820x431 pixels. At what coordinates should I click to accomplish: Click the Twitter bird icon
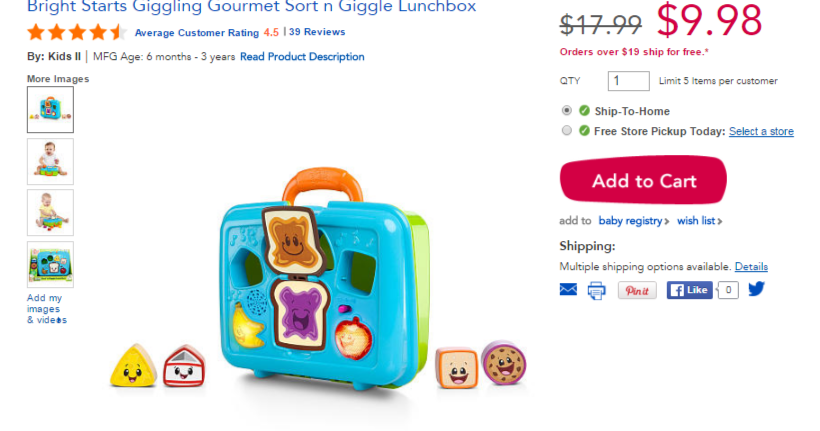(756, 289)
